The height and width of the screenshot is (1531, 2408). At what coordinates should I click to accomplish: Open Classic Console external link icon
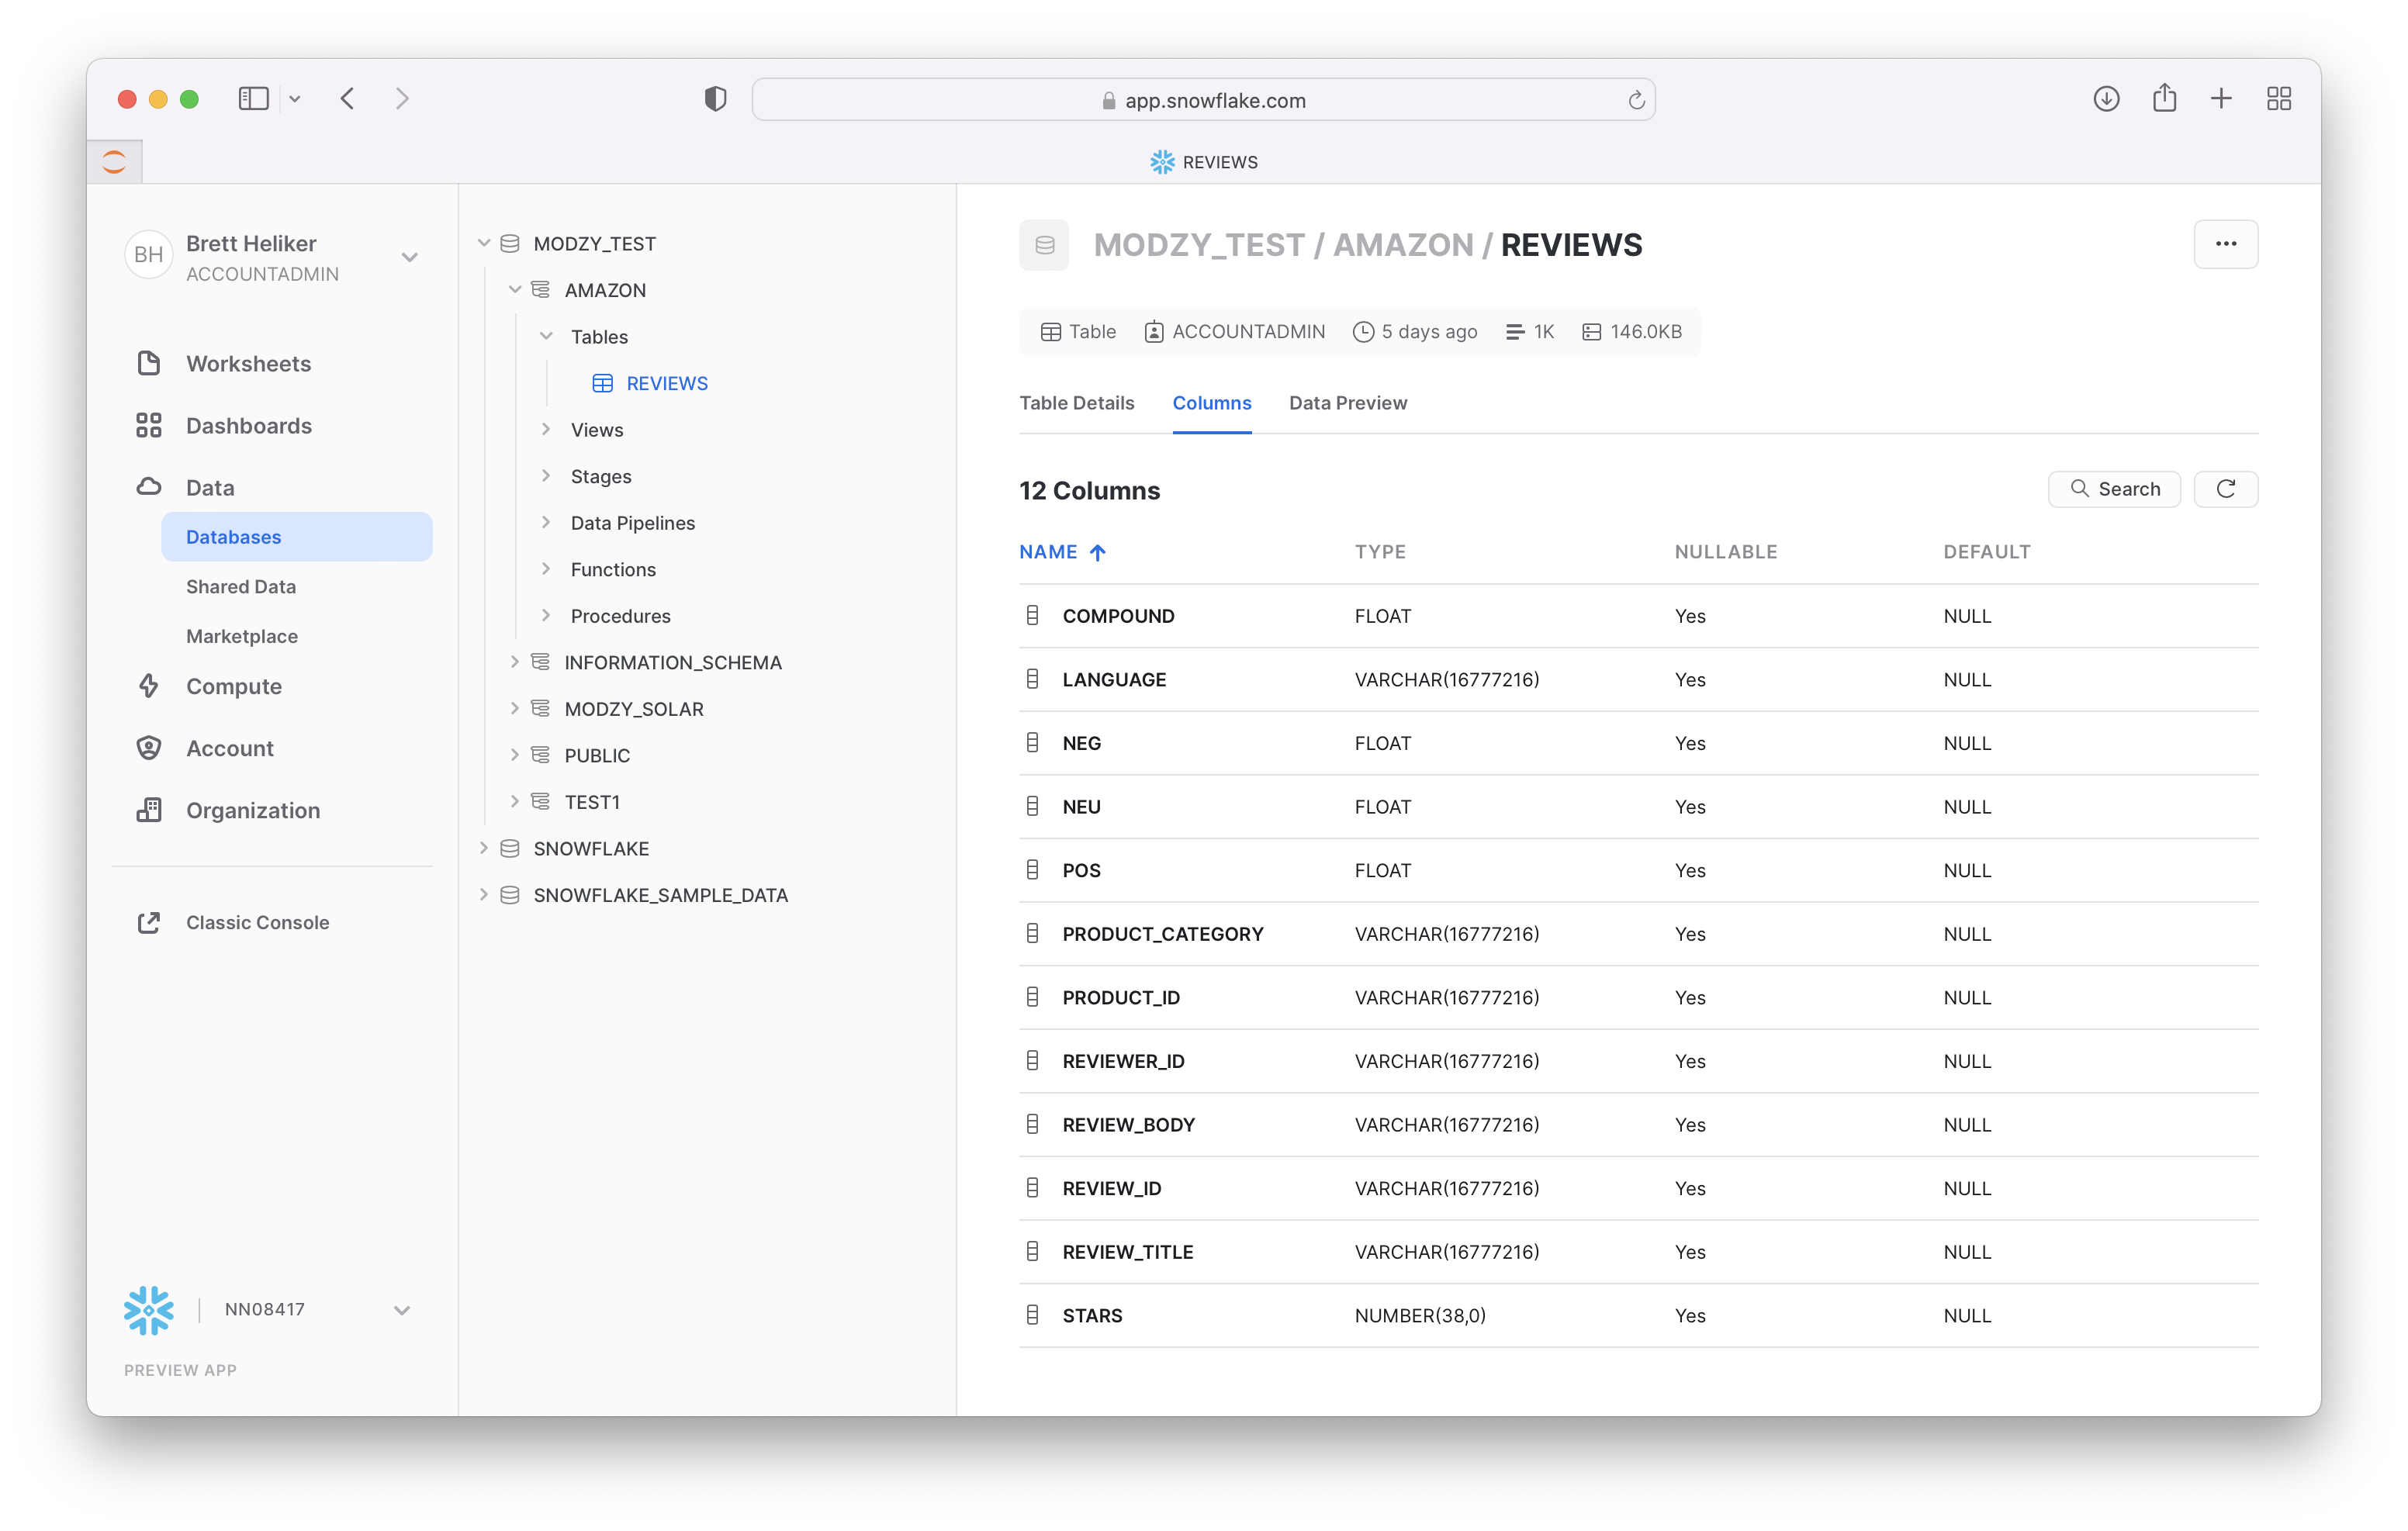149,923
